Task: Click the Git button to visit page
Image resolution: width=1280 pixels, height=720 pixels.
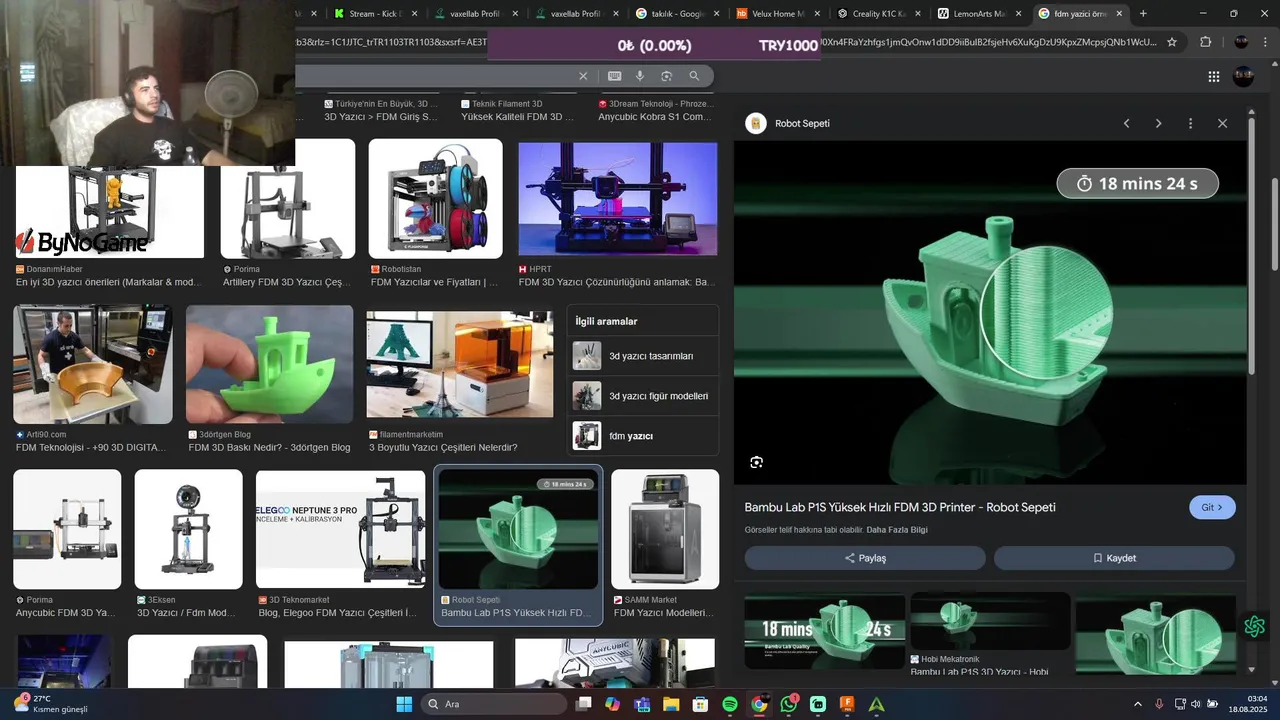Action: 1212,507
